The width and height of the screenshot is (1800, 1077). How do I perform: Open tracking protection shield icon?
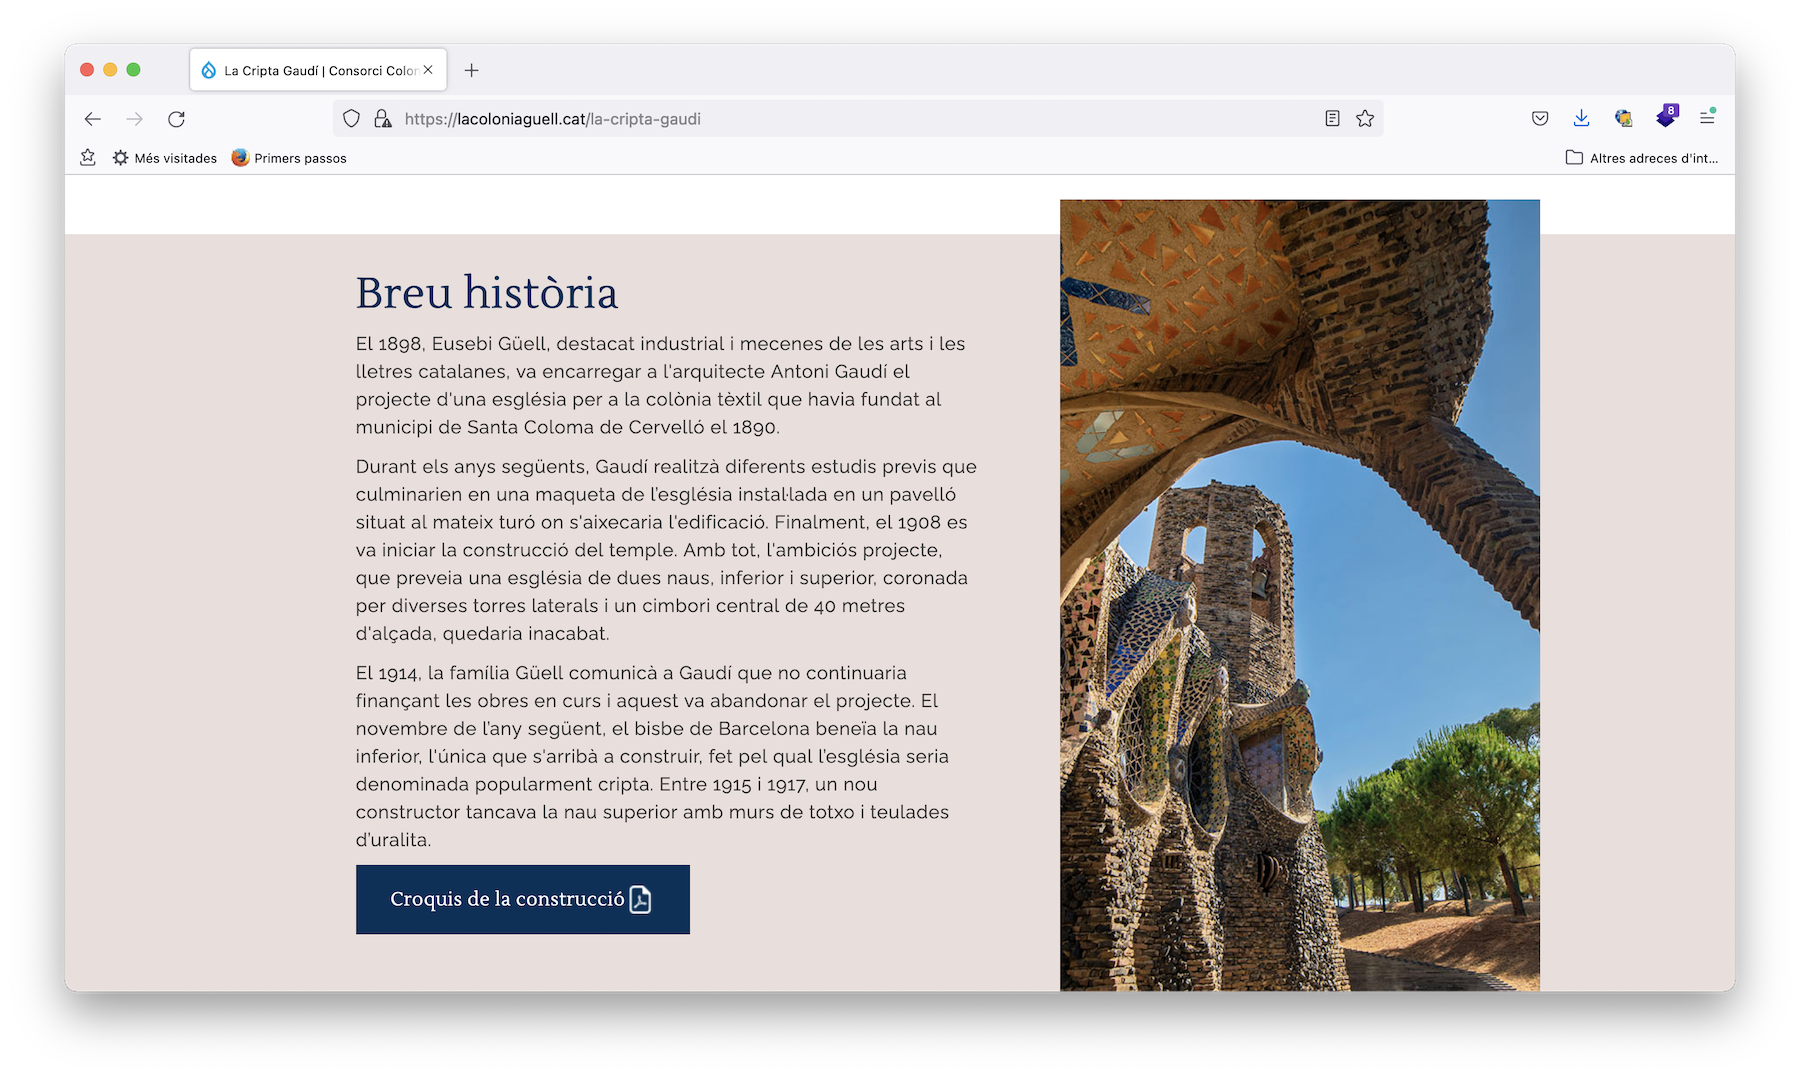pyautogui.click(x=351, y=119)
